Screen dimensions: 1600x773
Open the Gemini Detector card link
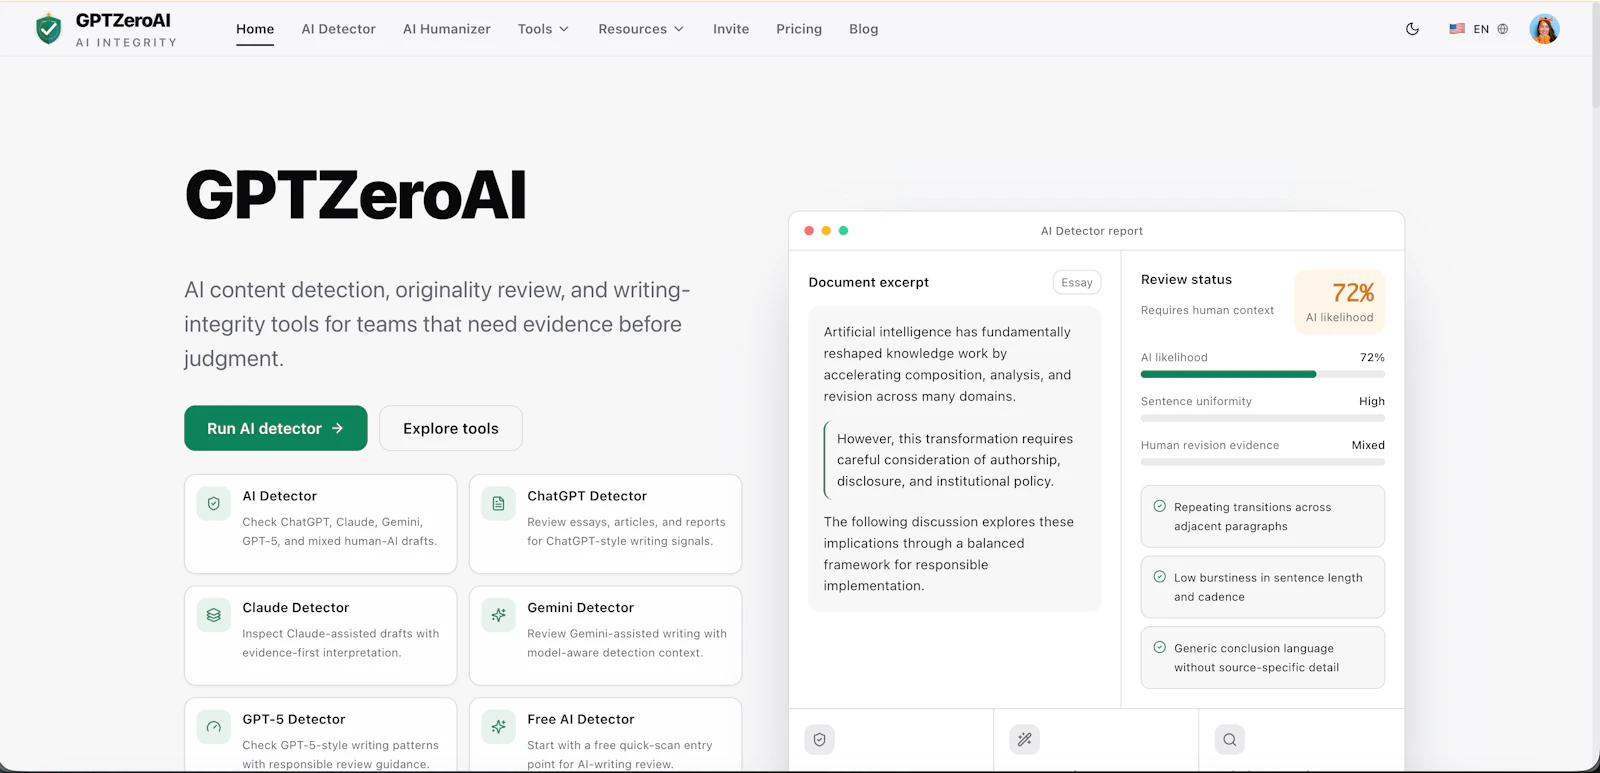(606, 636)
